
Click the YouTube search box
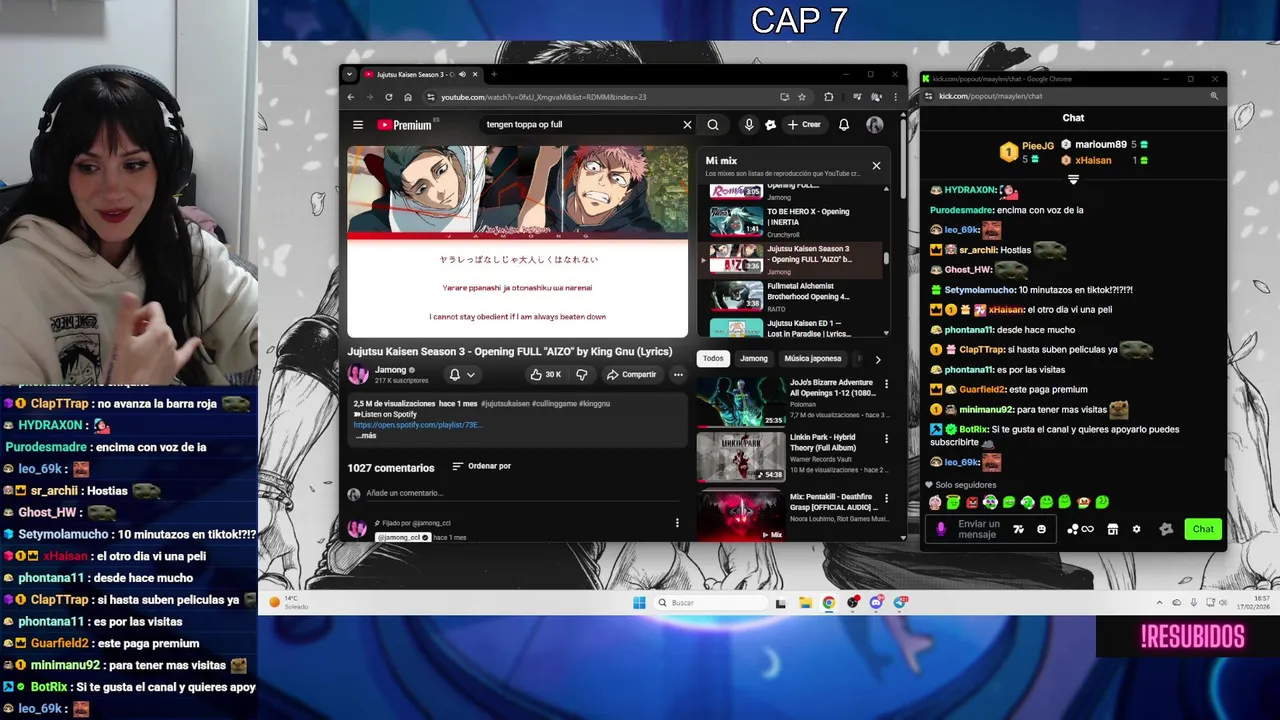pyautogui.click(x=580, y=125)
